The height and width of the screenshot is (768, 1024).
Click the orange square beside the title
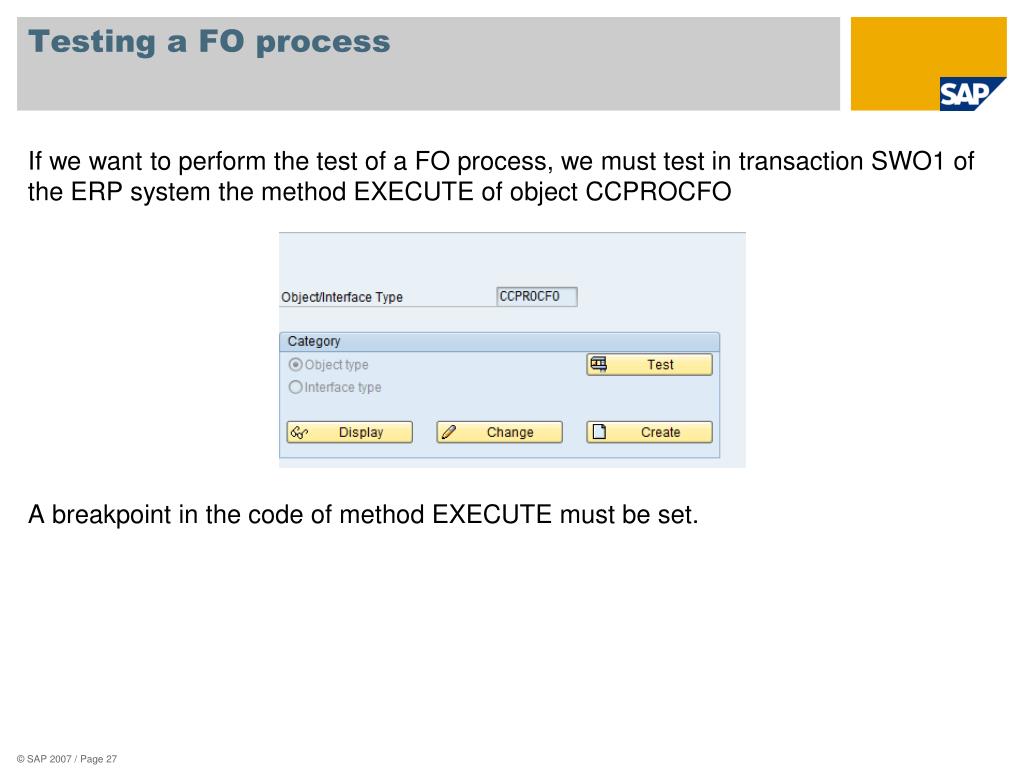928,63
